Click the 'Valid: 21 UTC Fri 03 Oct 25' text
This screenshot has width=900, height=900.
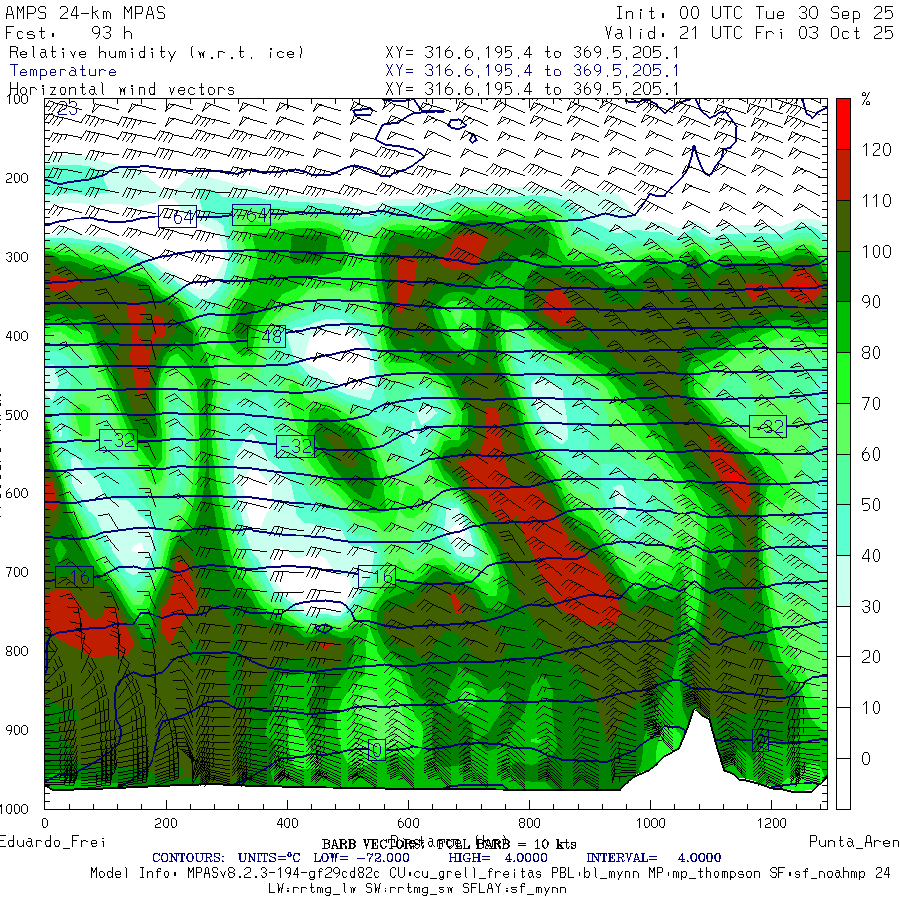[x=749, y=33]
